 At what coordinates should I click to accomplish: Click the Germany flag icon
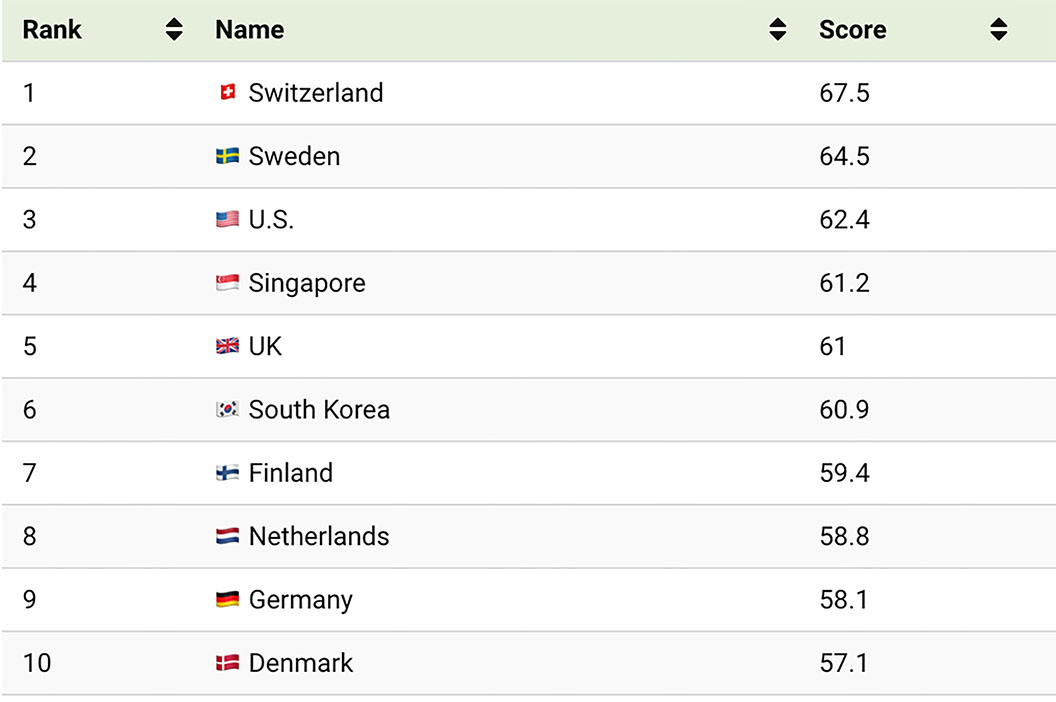pyautogui.click(x=228, y=600)
